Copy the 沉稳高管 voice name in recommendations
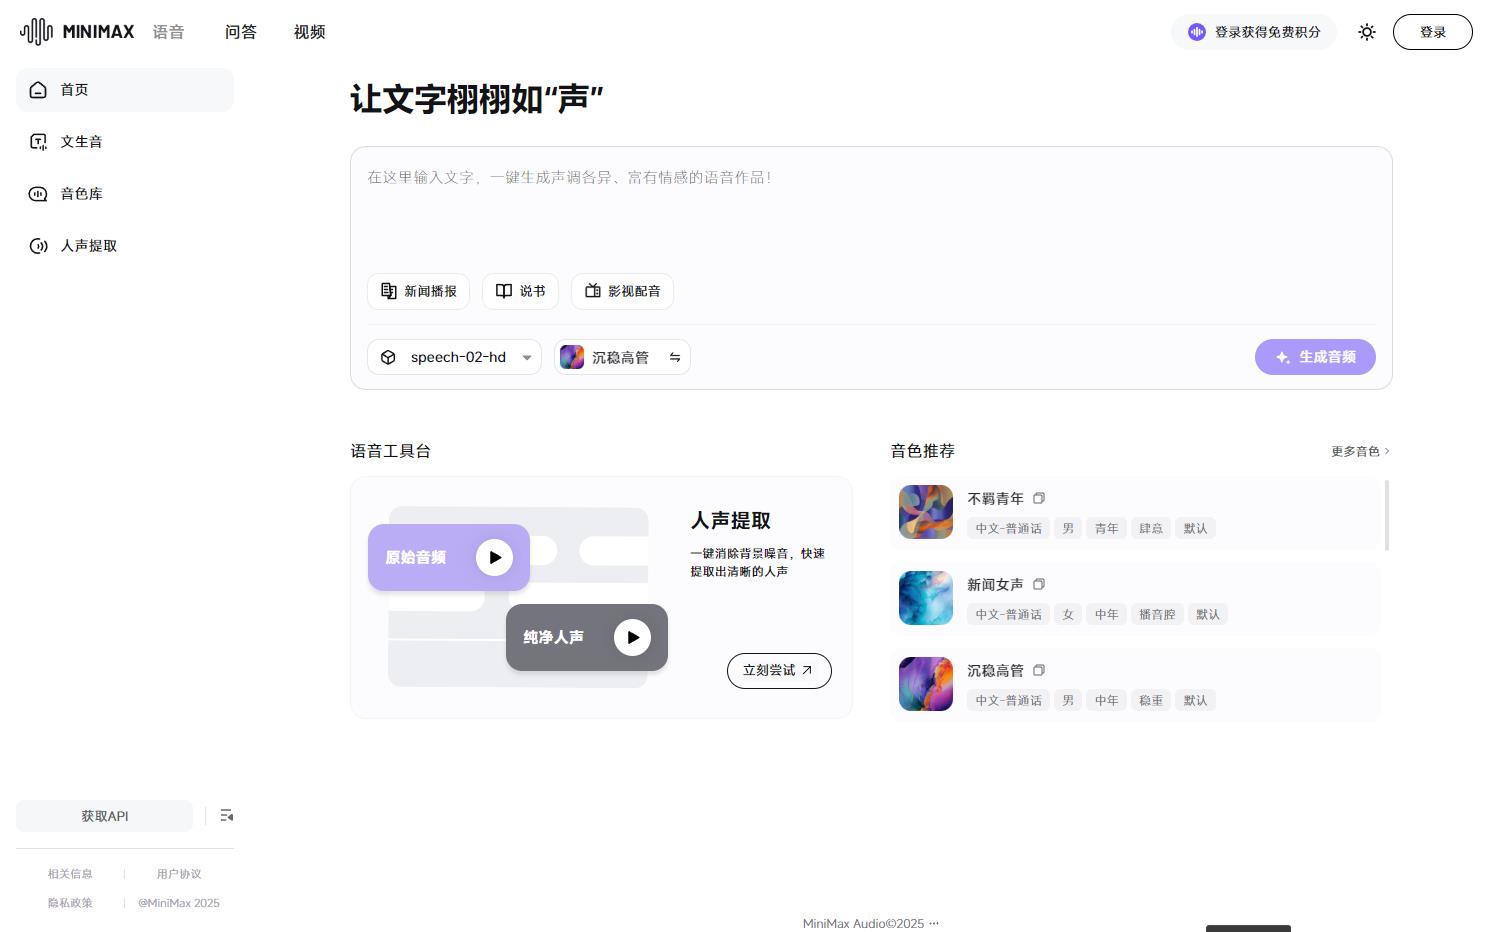The width and height of the screenshot is (1493, 932). pos(1039,670)
